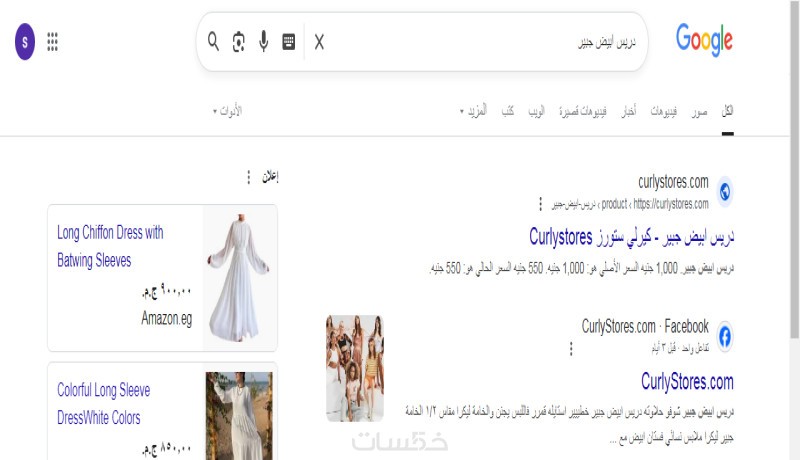The width and height of the screenshot is (800, 460).
Task: Open the CurlyStores.com Facebook result title
Action: coord(687,381)
